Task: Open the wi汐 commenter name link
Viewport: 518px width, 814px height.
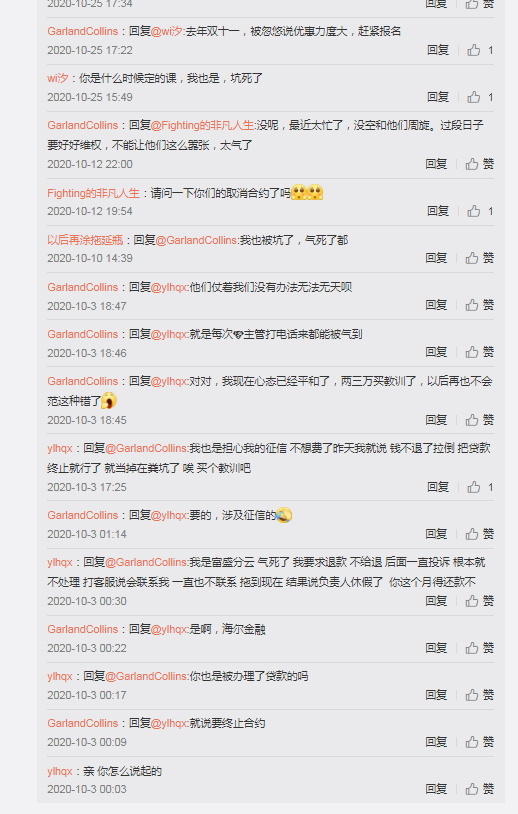Action: (x=58, y=78)
